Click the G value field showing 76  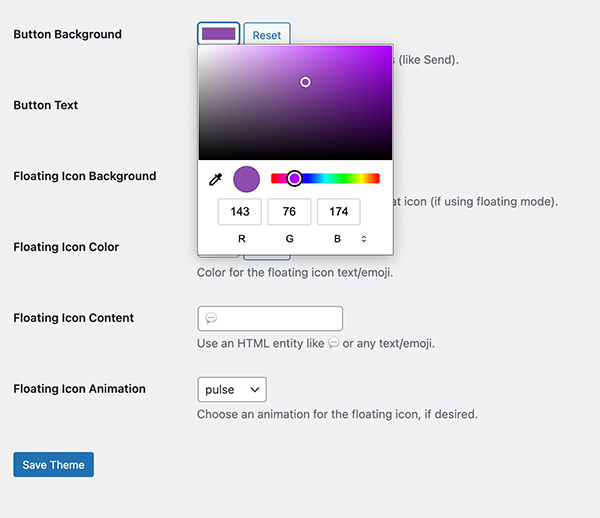click(x=289, y=212)
